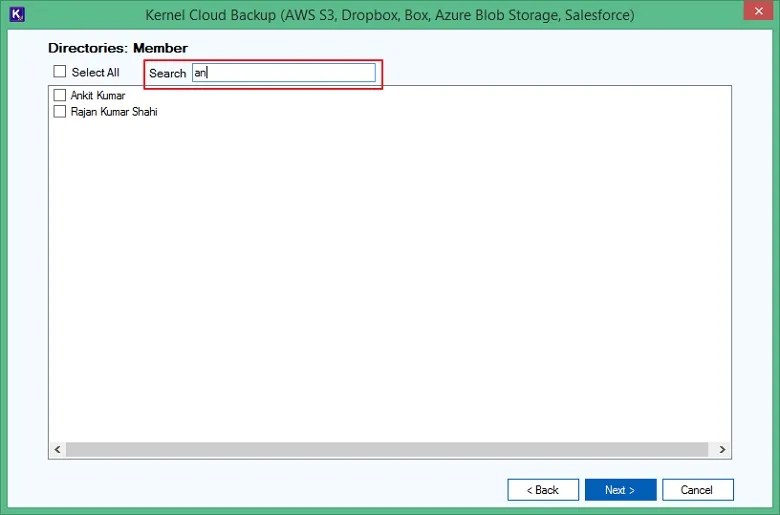The height and width of the screenshot is (515, 780).
Task: Check the Ankit Kumar checkbox
Action: click(60, 95)
